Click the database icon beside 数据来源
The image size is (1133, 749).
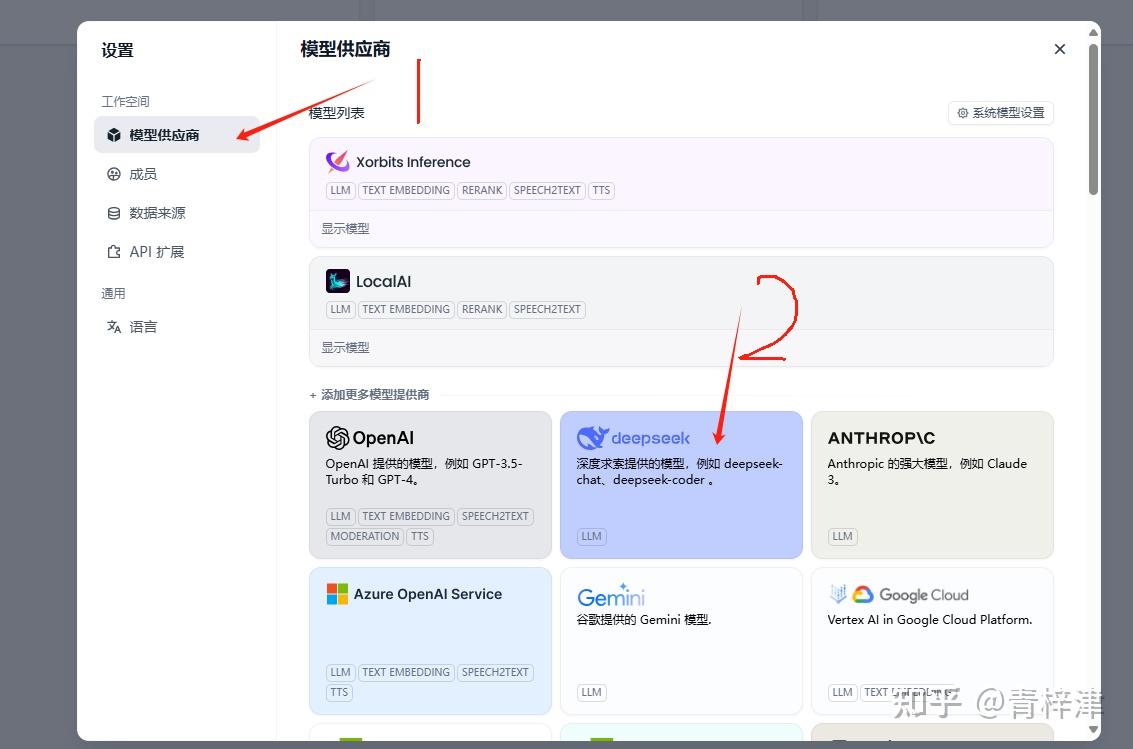click(113, 213)
